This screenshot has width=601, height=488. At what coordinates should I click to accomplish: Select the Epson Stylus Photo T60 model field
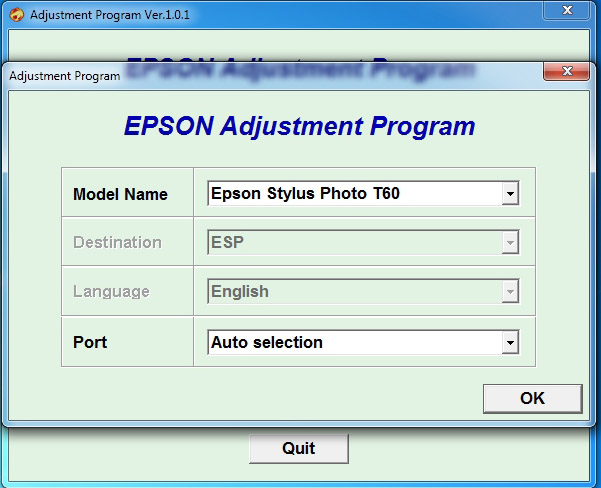[363, 194]
